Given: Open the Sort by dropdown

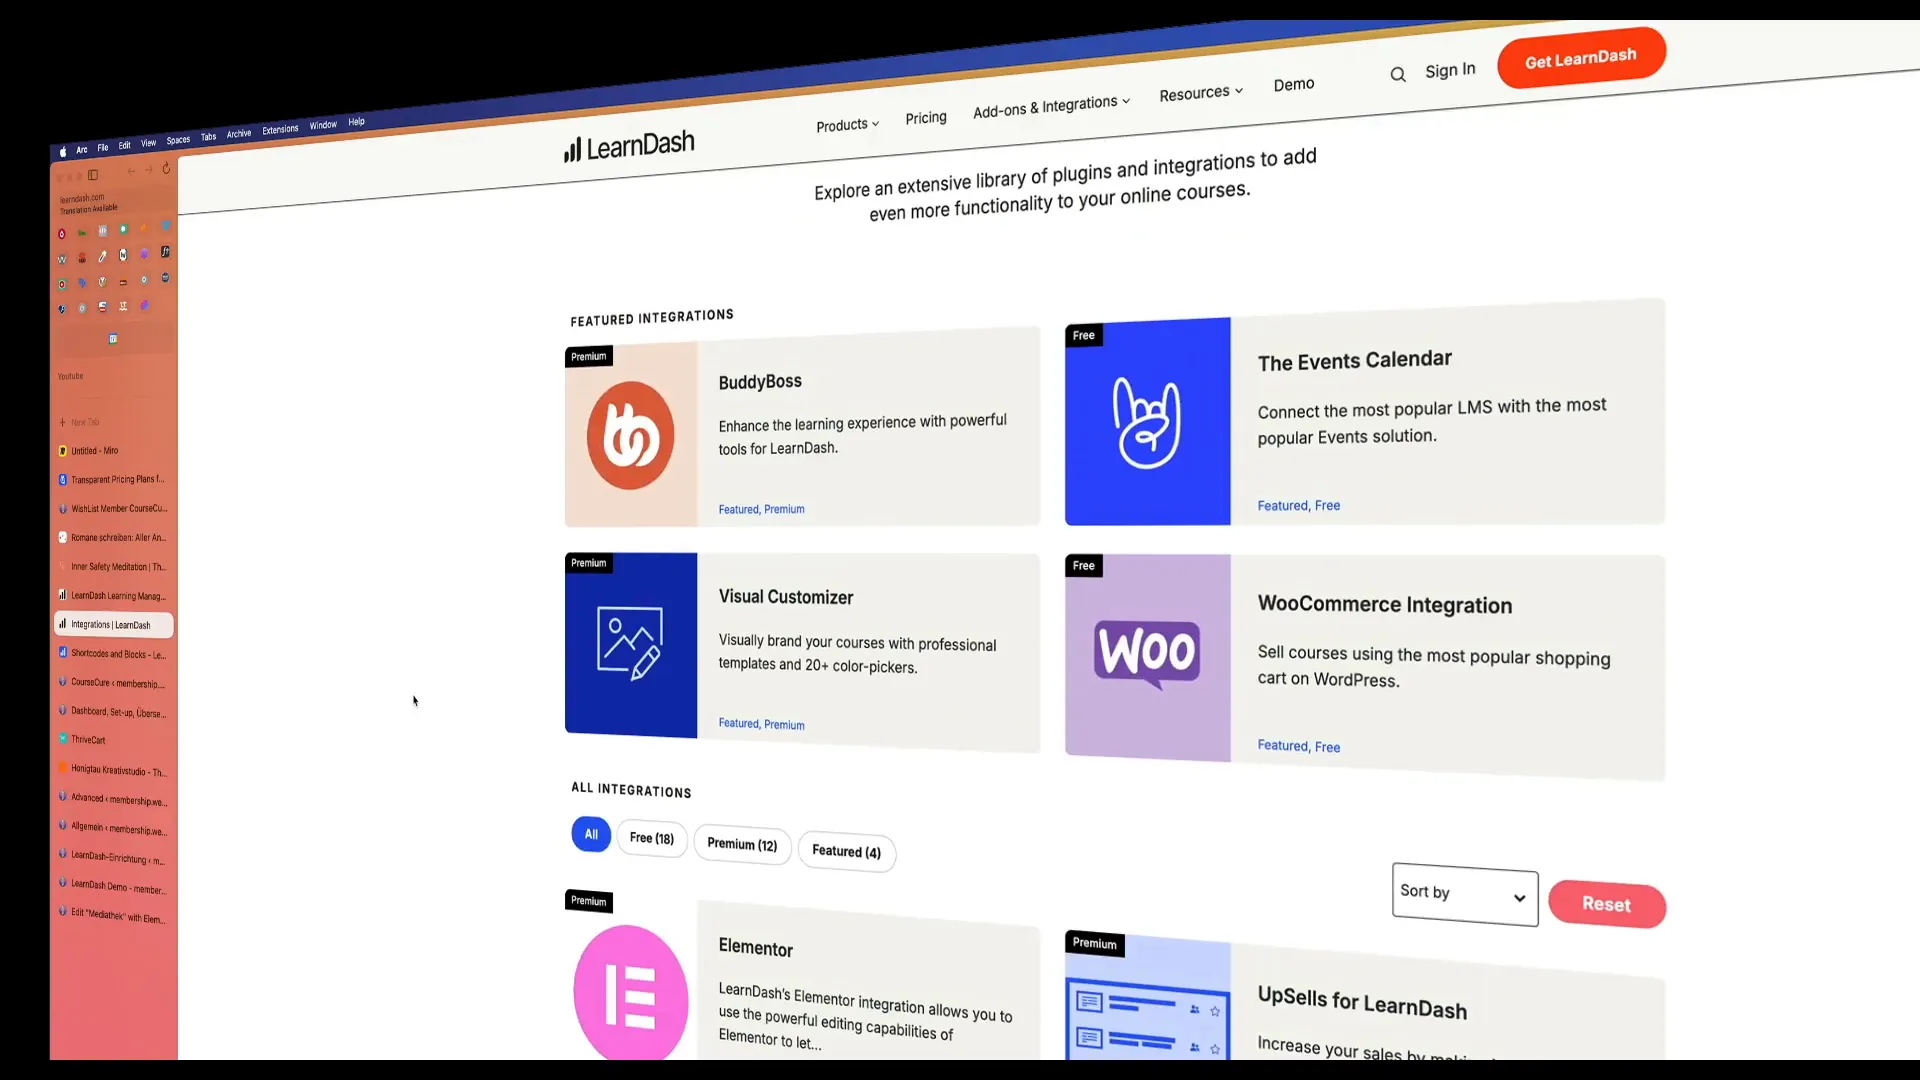Looking at the screenshot, I should [x=1464, y=894].
